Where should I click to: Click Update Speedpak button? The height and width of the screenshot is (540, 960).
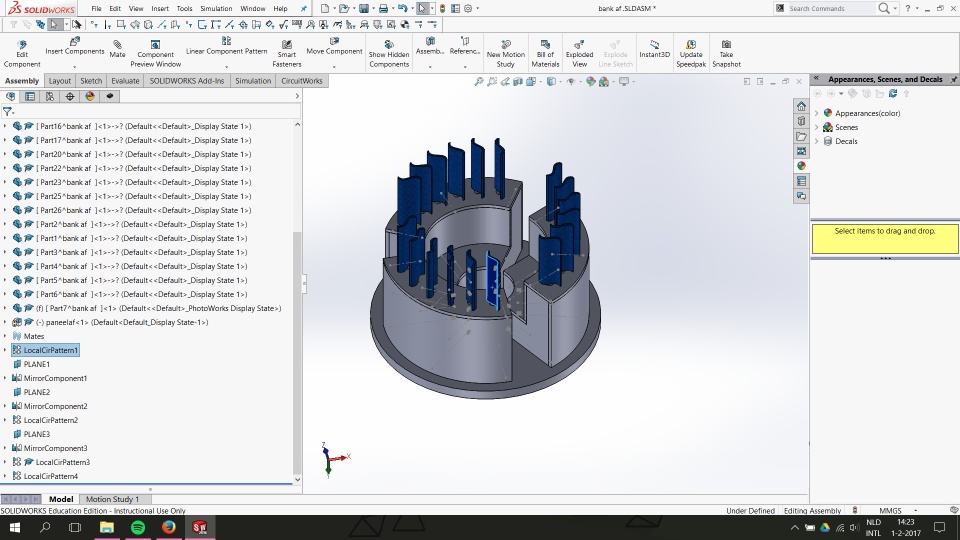click(691, 54)
